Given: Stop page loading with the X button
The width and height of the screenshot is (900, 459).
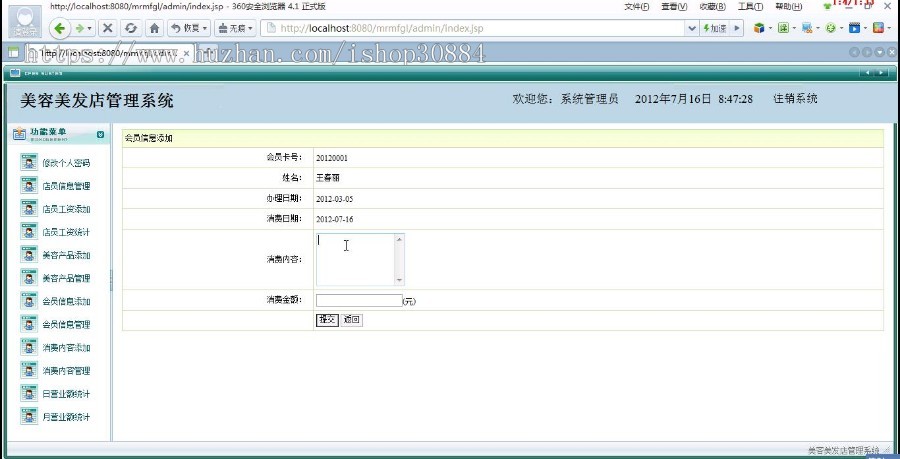Looking at the screenshot, I should [x=107, y=28].
